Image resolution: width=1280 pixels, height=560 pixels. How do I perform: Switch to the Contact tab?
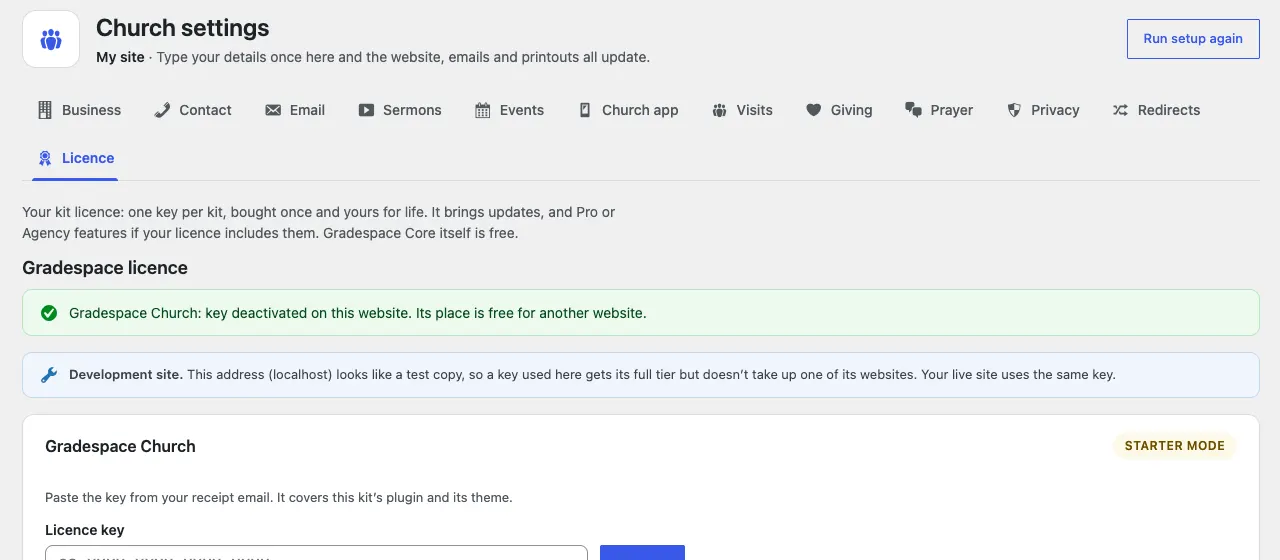193,110
